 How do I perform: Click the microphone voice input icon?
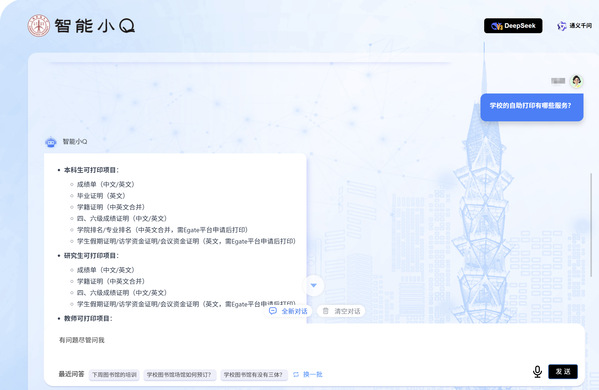click(x=537, y=372)
